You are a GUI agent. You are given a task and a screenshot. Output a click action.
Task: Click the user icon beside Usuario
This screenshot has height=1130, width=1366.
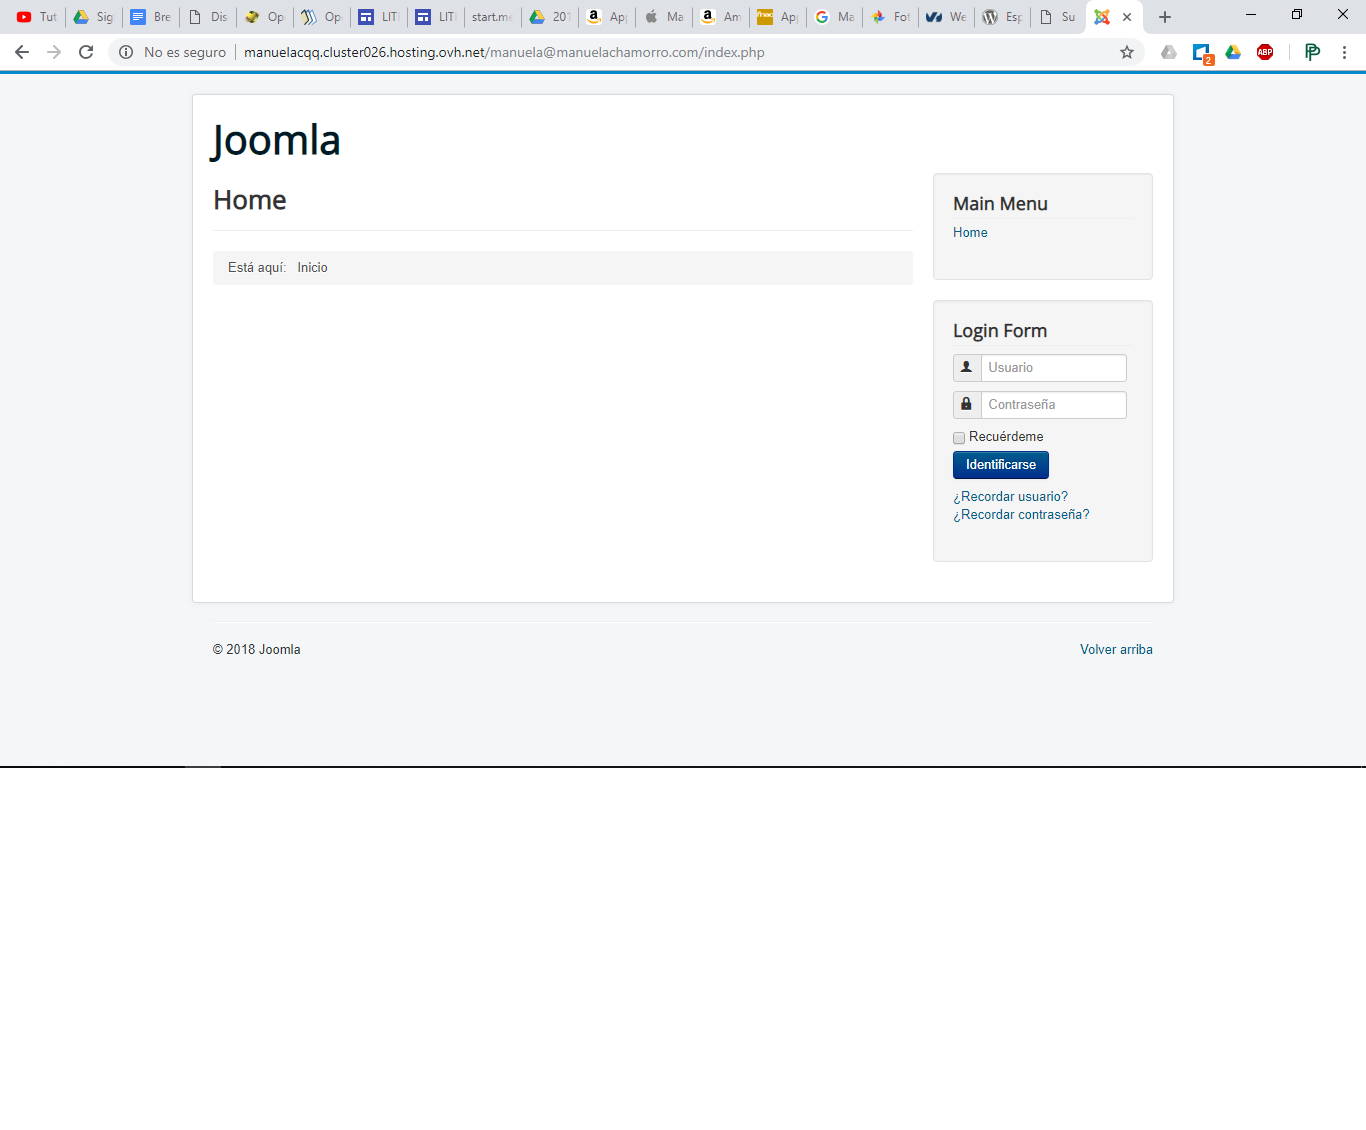tap(967, 368)
